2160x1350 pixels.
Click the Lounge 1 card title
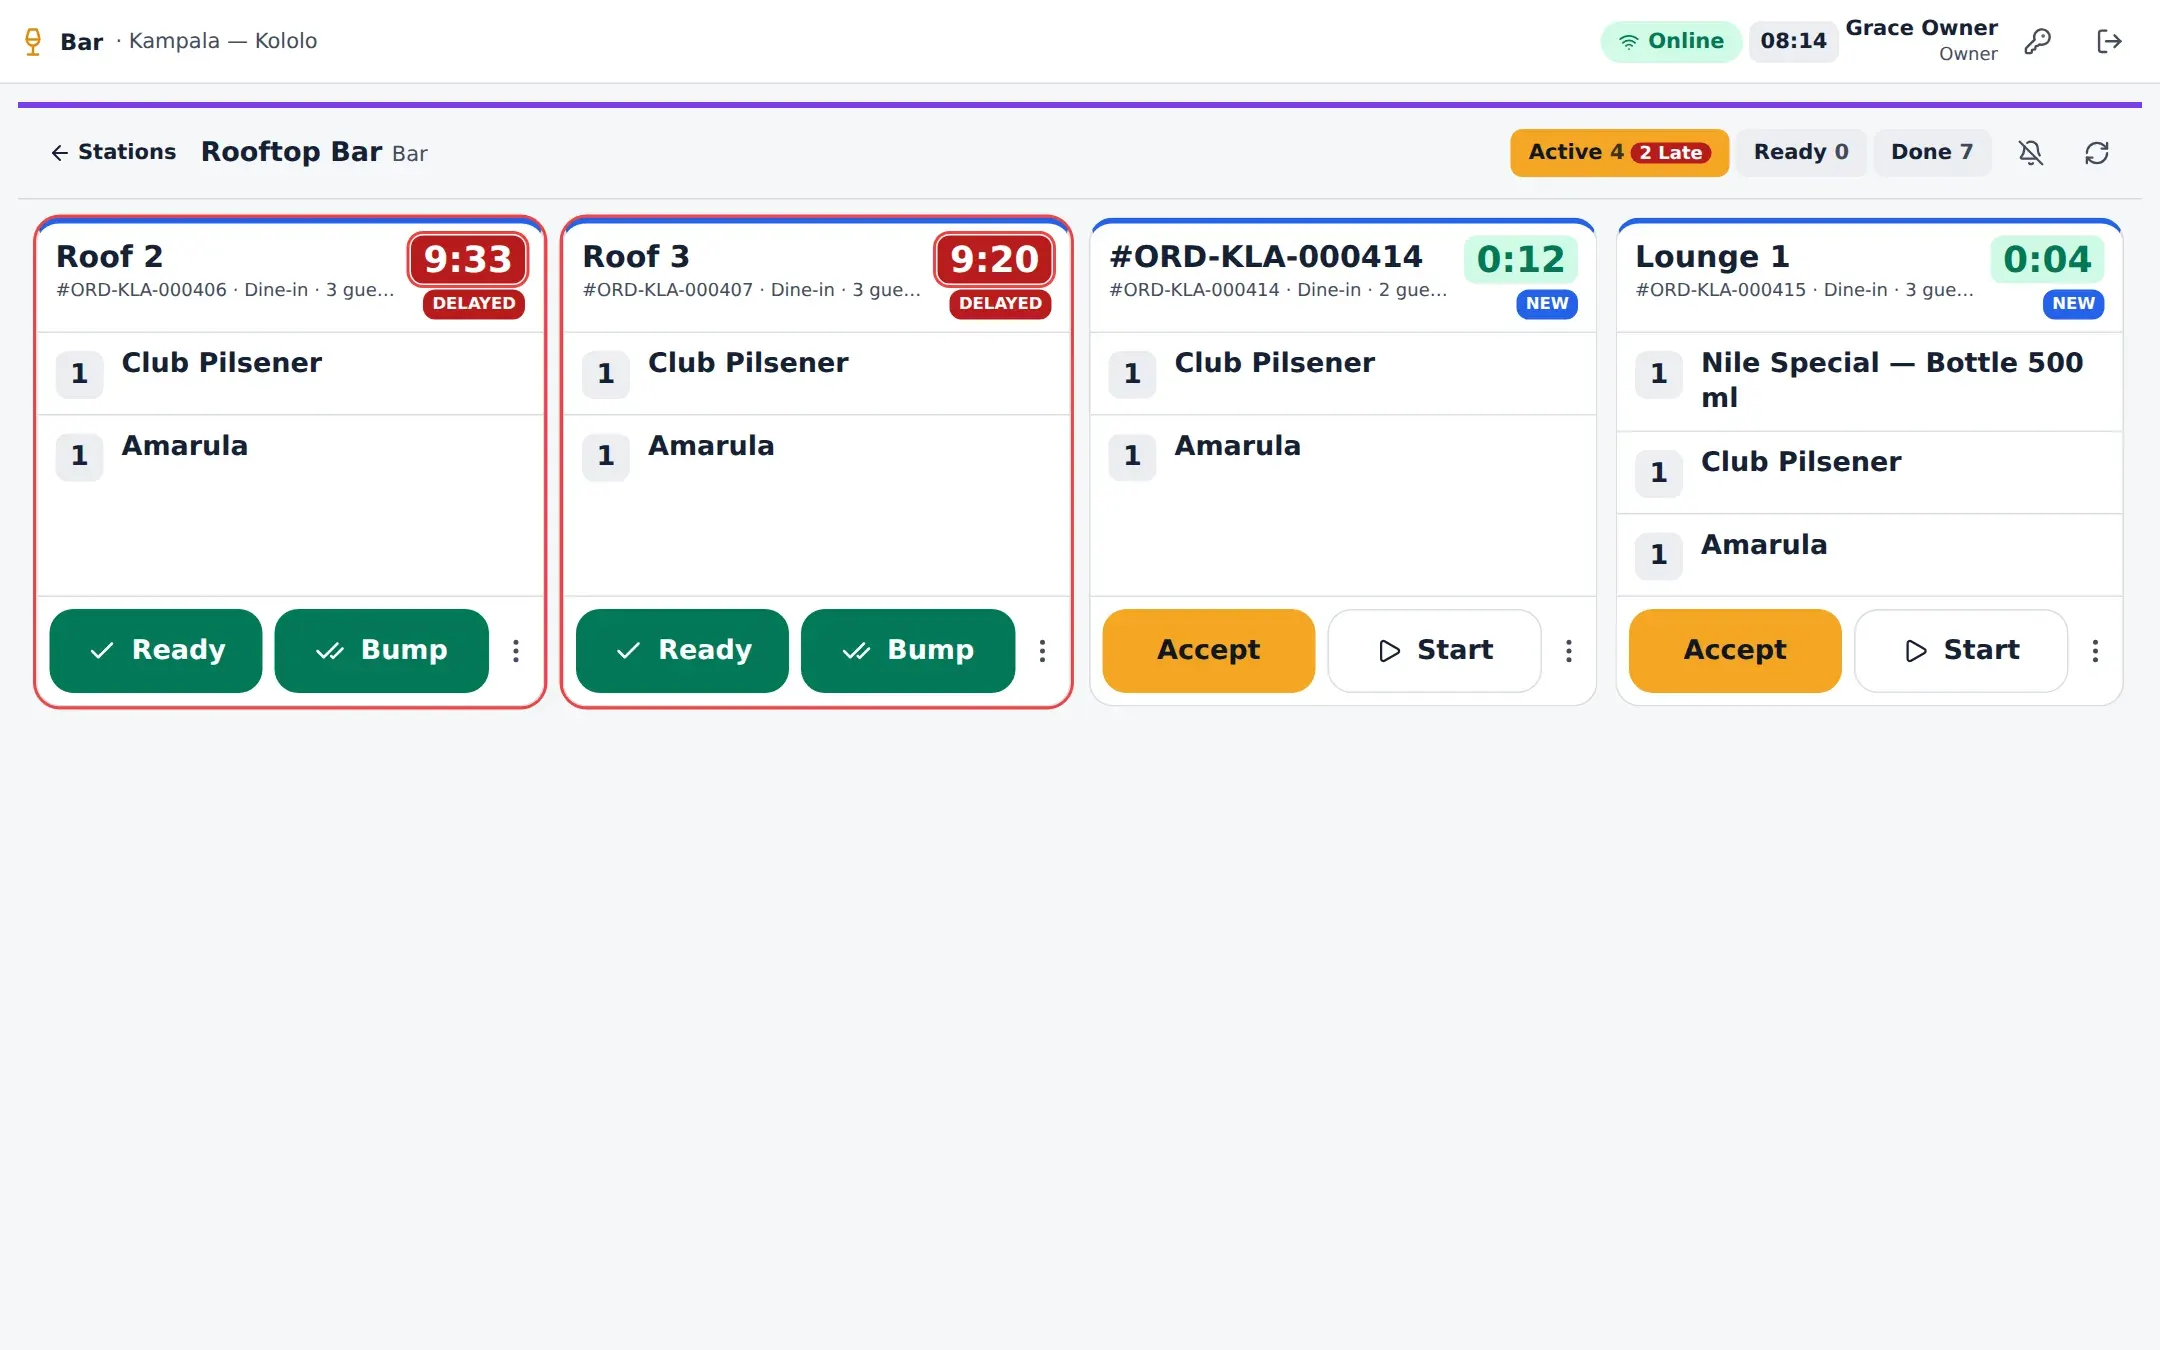[1712, 257]
